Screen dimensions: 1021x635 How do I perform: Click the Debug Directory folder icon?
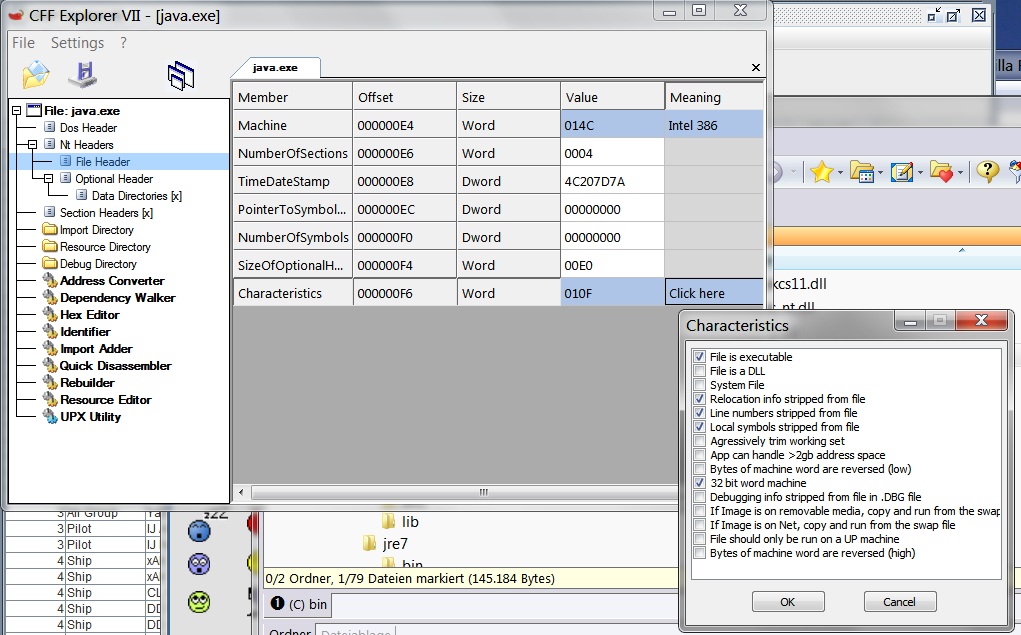[x=49, y=263]
